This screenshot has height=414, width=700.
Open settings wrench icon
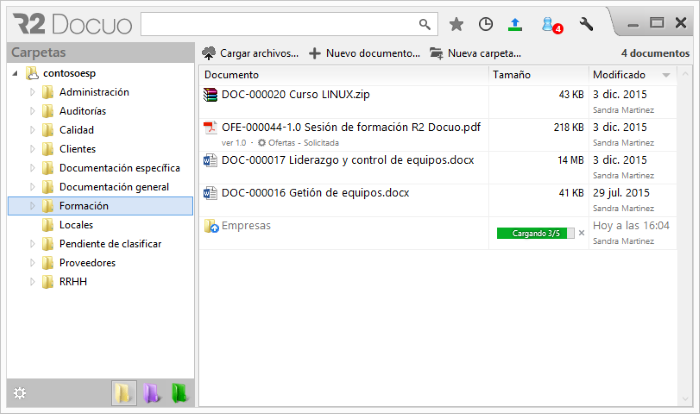586,24
